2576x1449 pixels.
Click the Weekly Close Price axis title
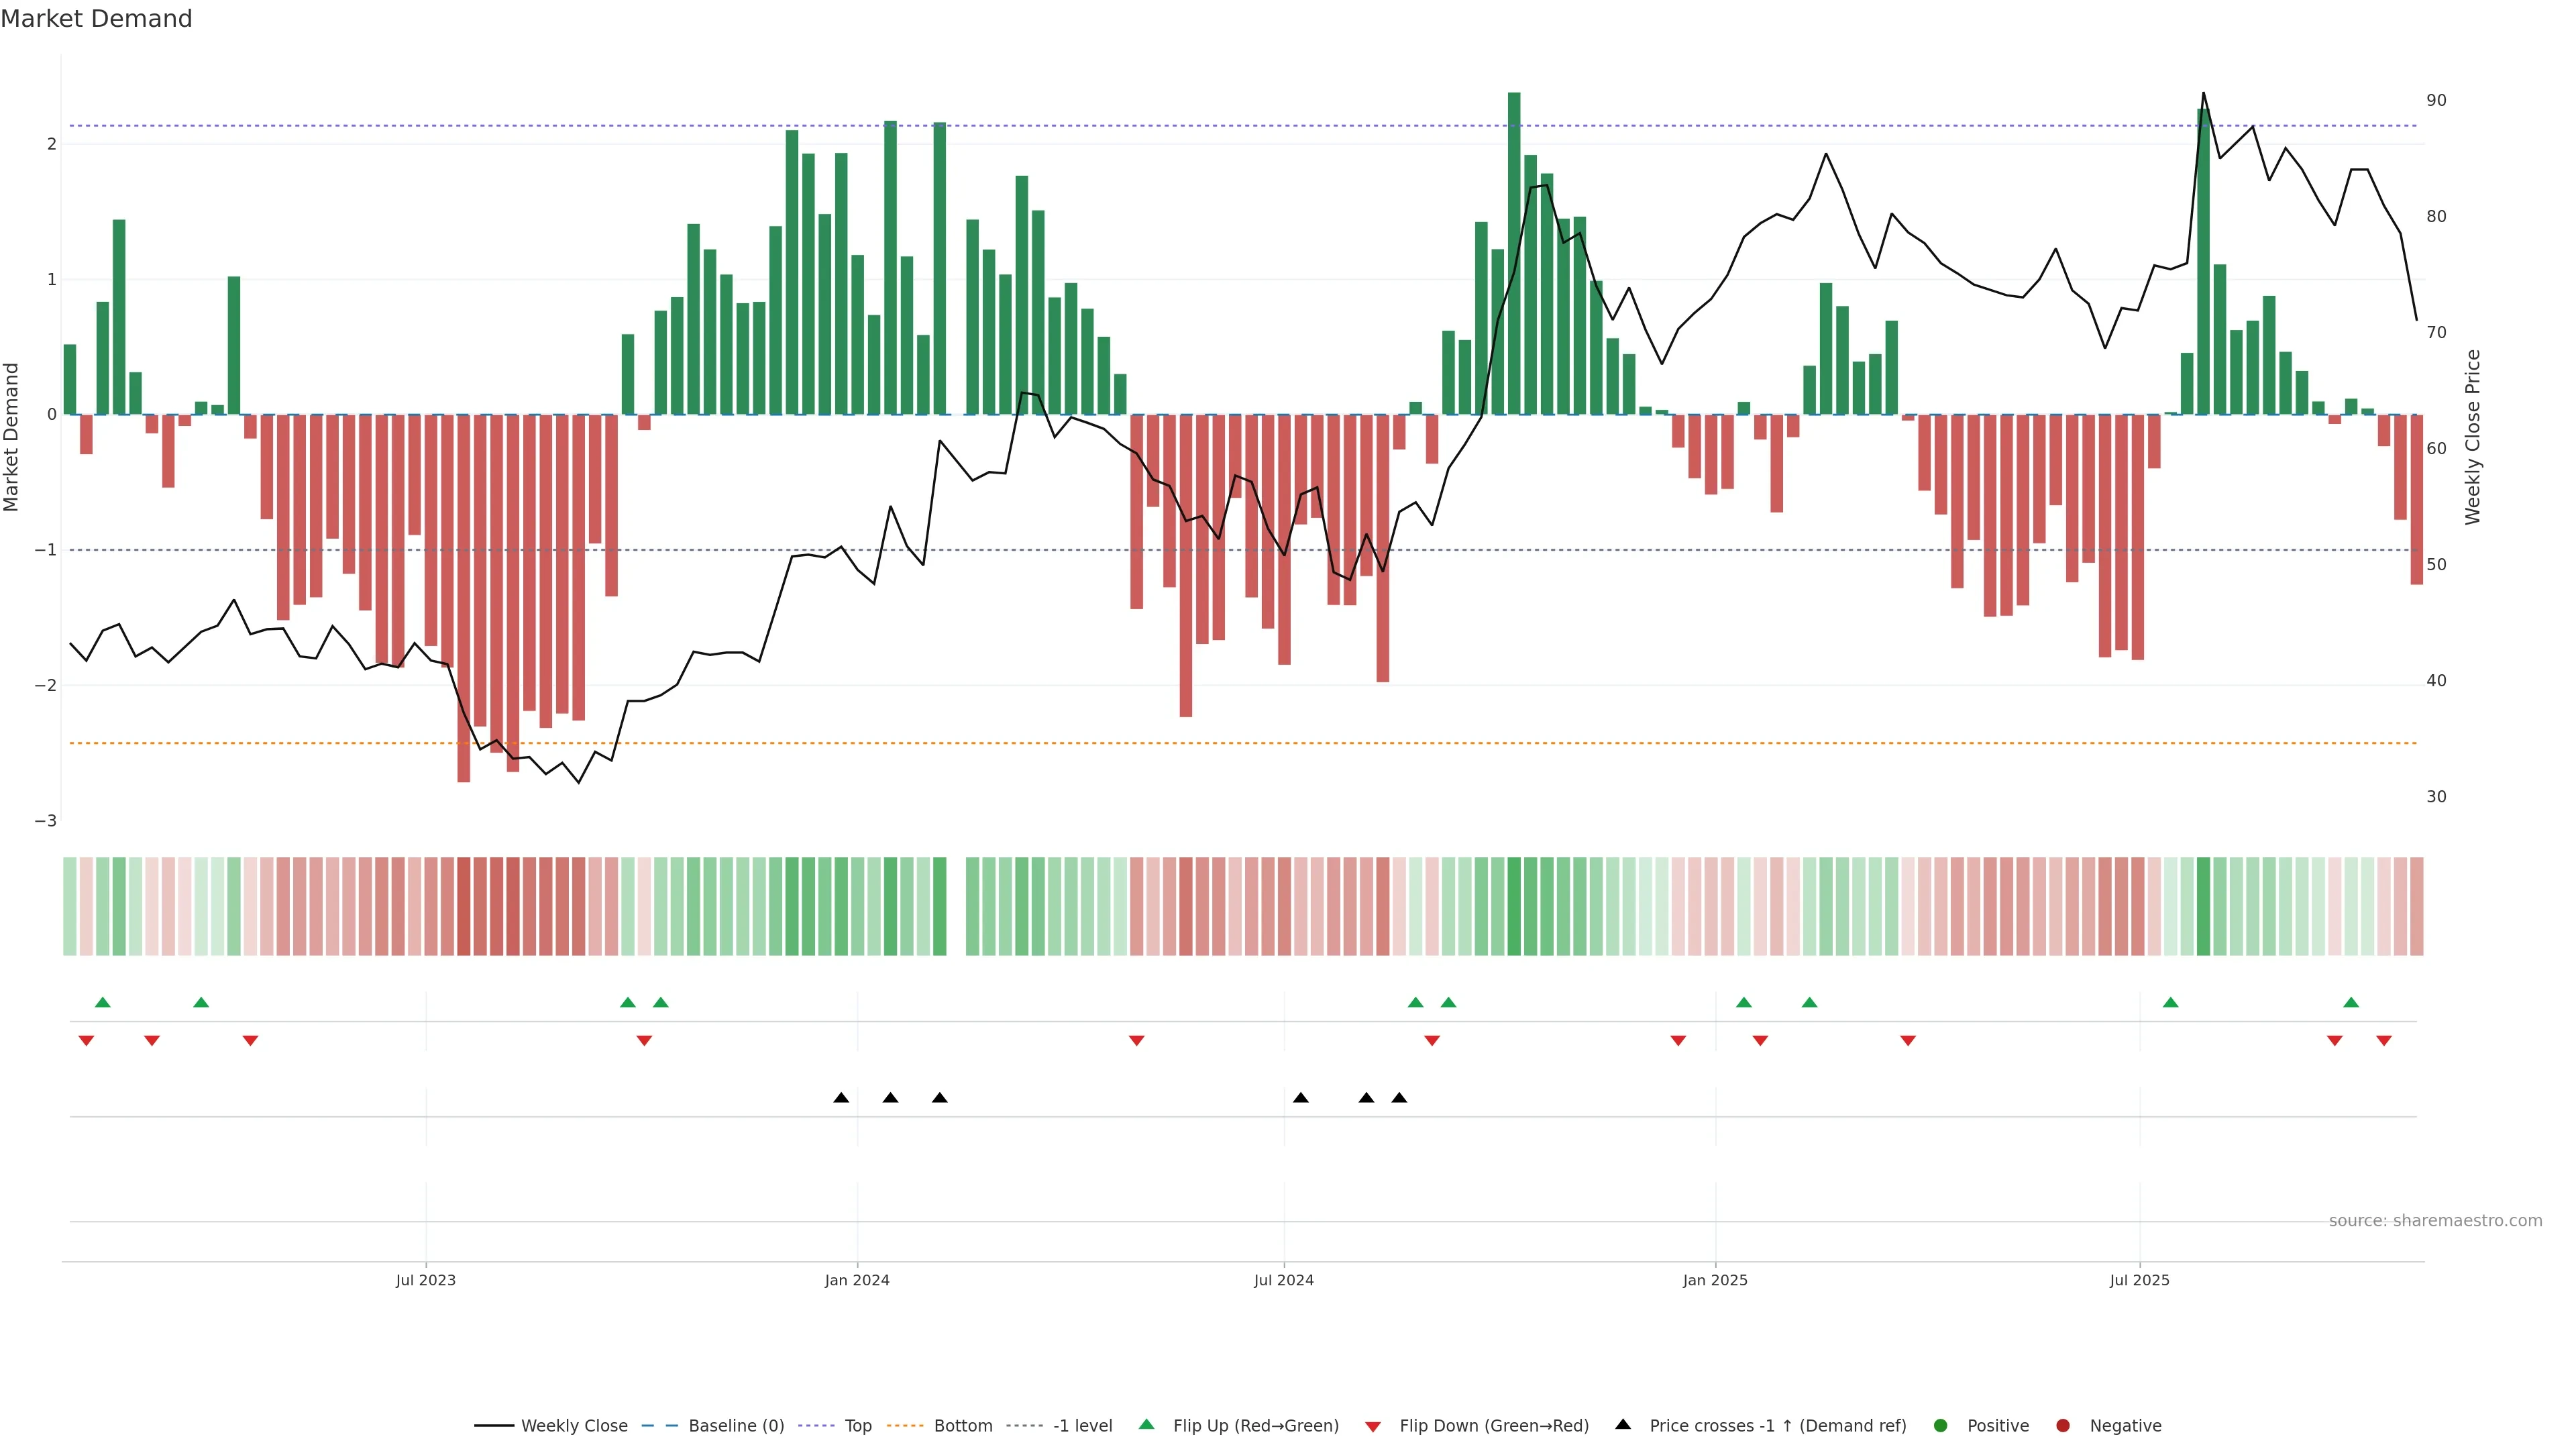[2473, 437]
